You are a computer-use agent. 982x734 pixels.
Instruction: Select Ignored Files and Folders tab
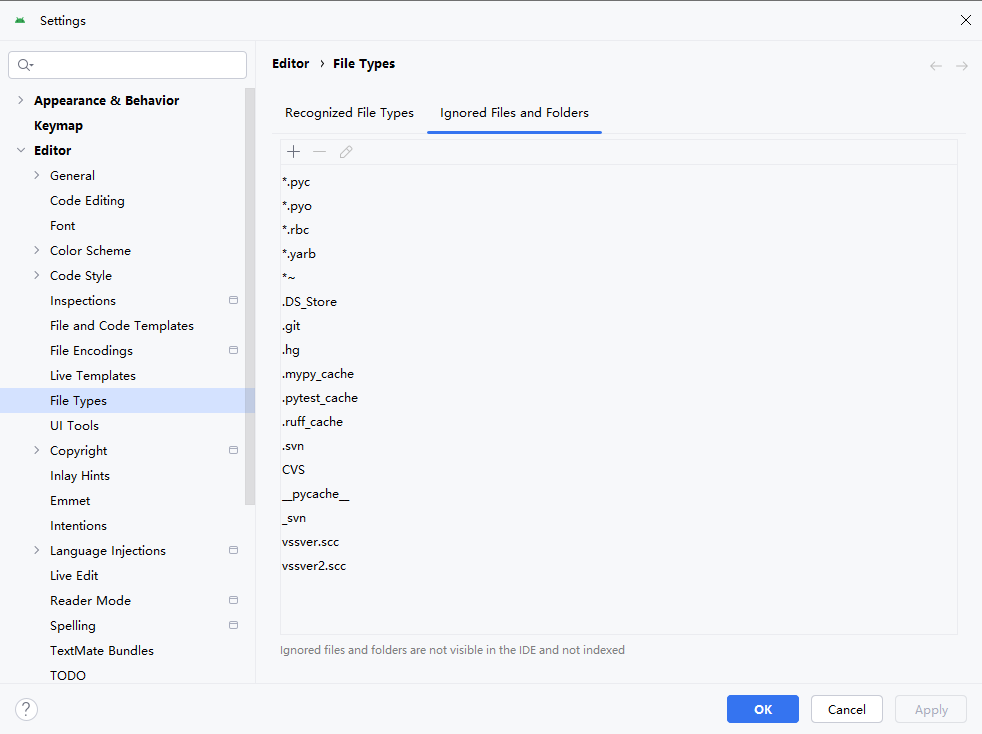pos(514,113)
